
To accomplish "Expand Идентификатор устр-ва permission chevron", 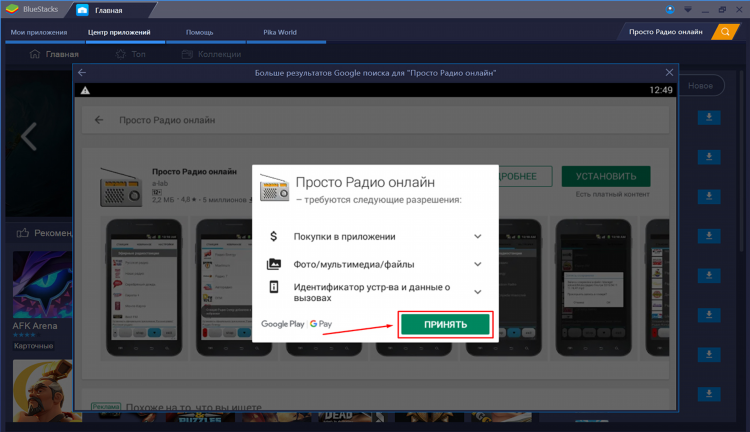I will 477,292.
